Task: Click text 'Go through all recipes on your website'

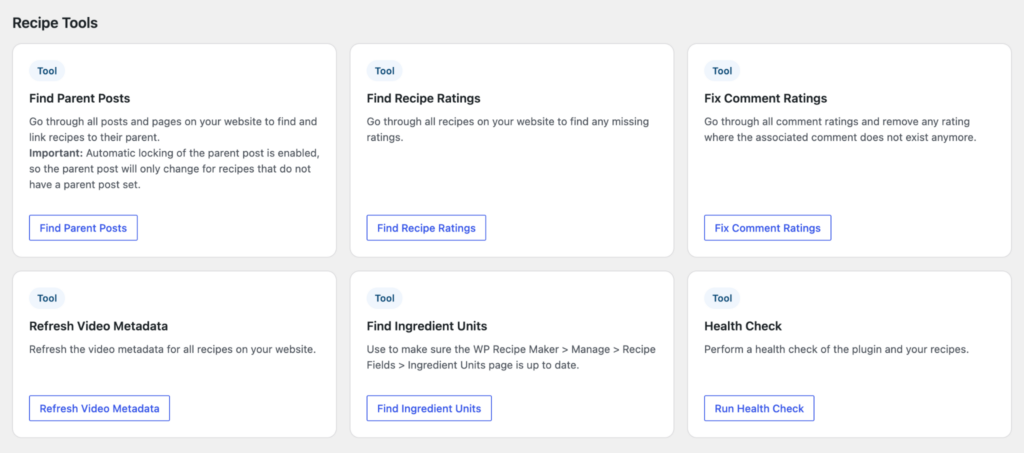Action: coord(460,121)
